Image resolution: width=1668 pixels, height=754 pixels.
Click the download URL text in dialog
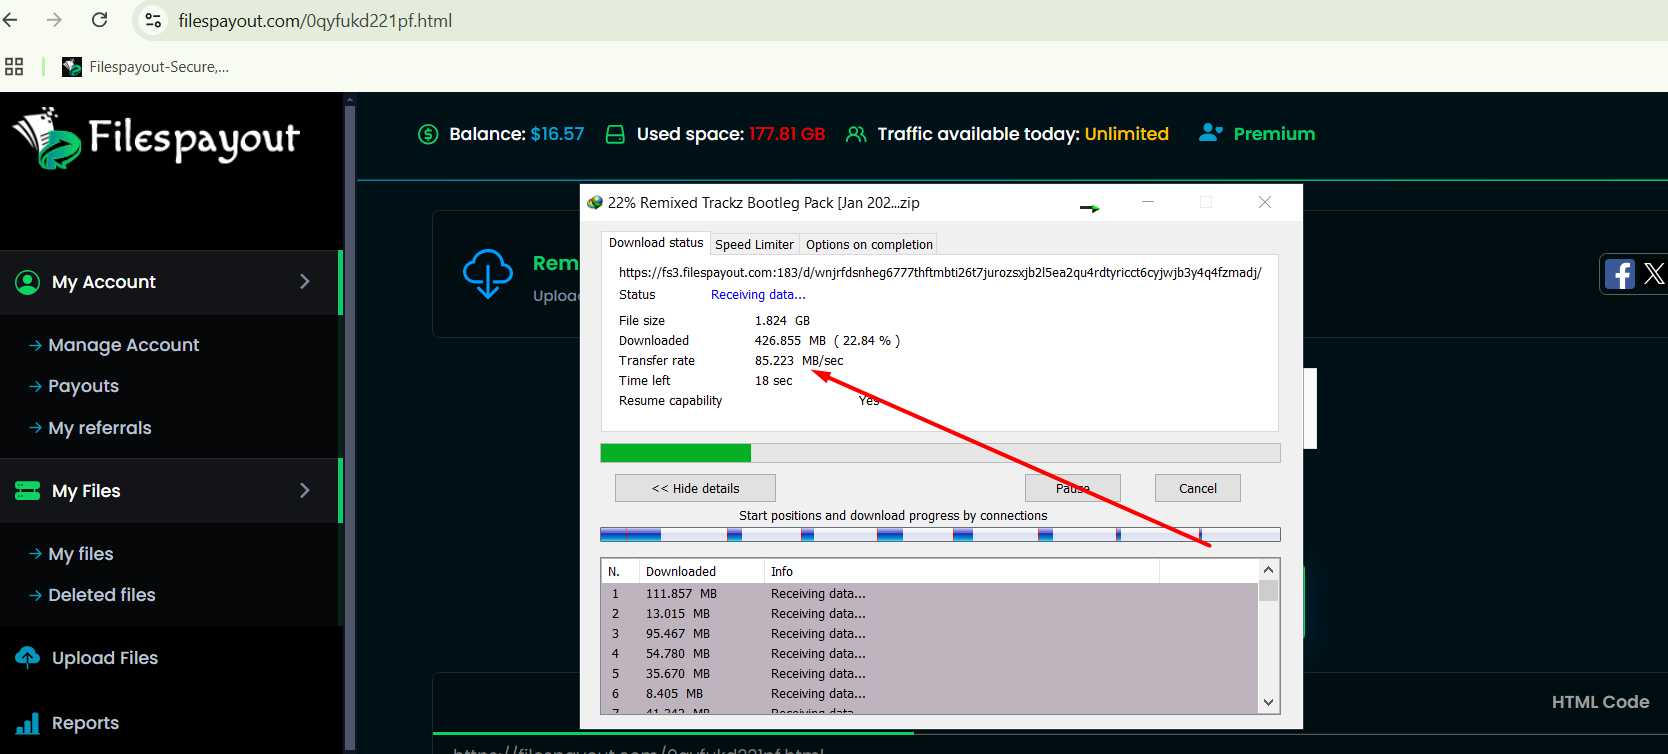tap(940, 272)
